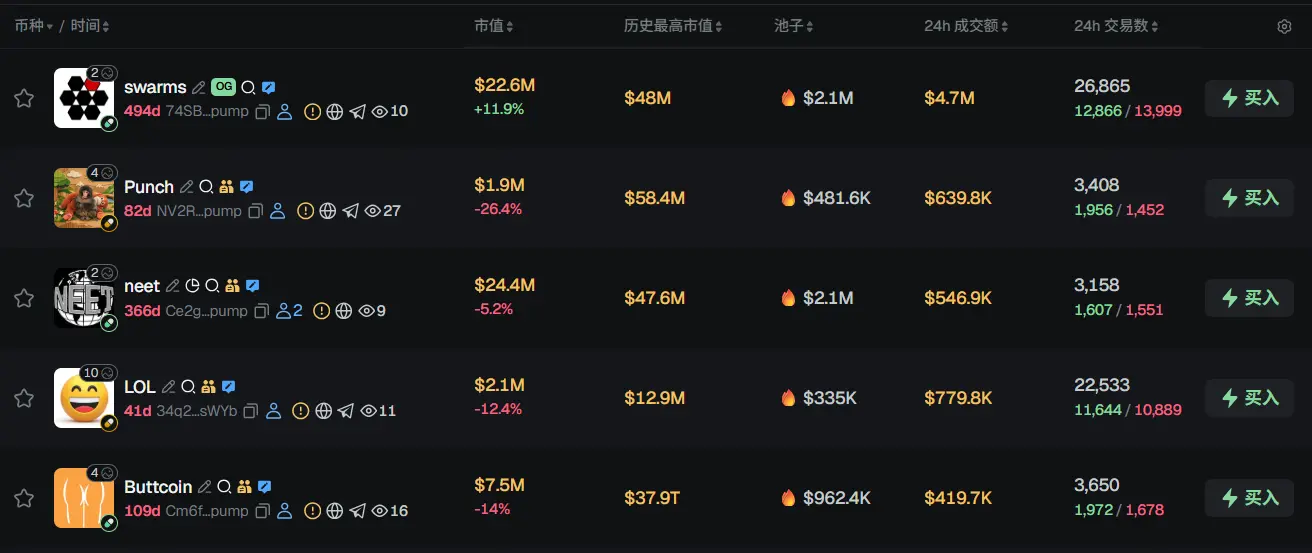Add LOL to favorites with star

pyautogui.click(x=24, y=398)
